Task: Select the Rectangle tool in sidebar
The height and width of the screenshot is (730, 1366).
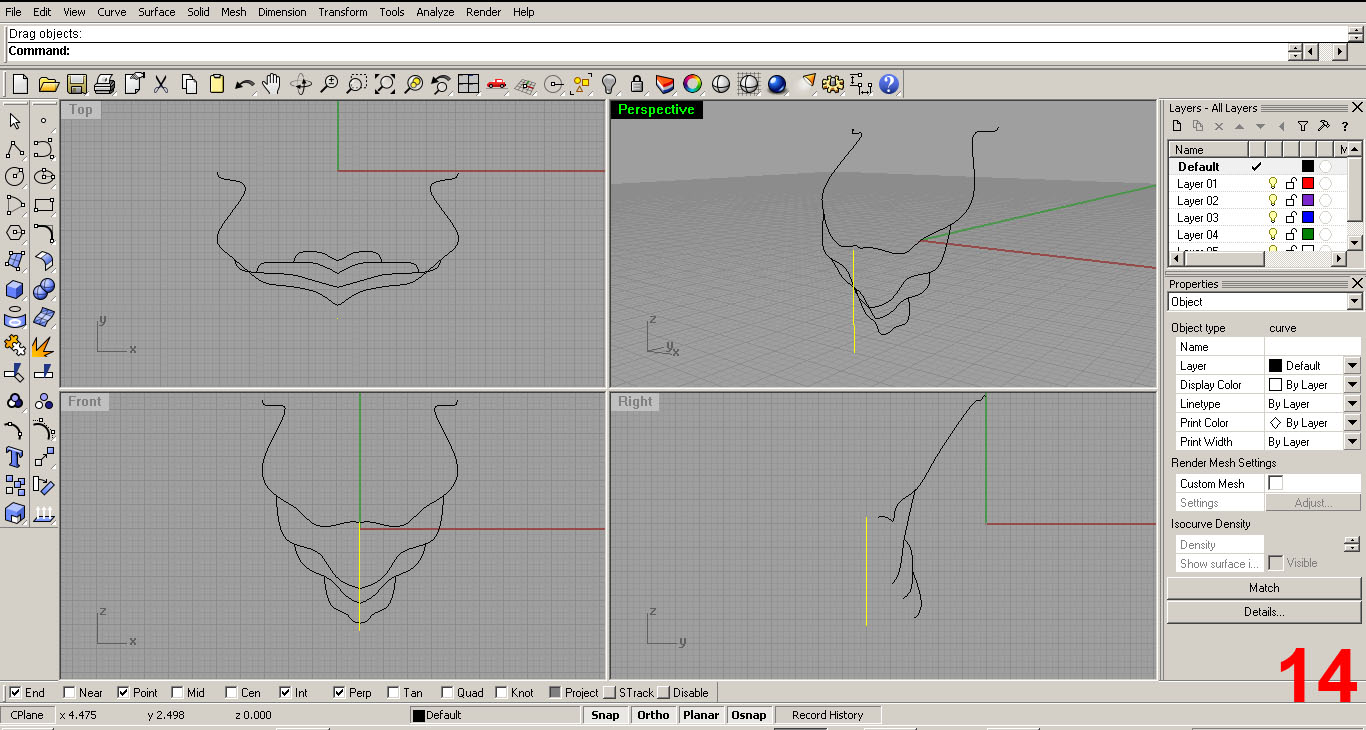Action: pos(44,205)
